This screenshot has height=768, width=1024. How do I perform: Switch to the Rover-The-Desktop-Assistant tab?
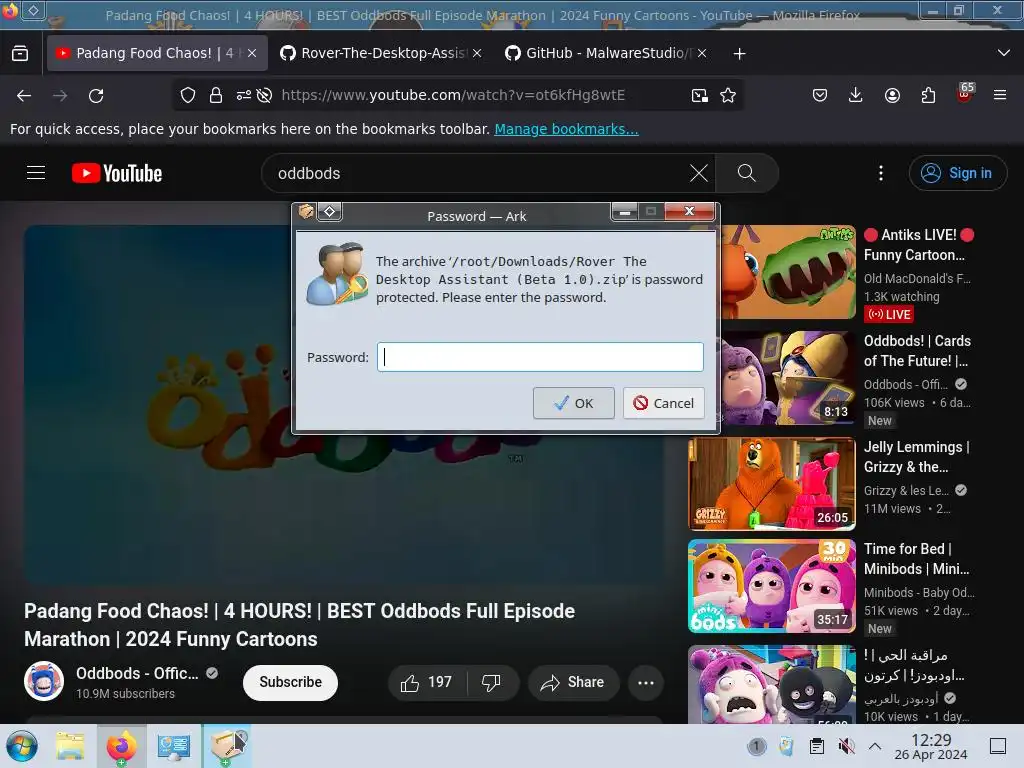point(381,53)
